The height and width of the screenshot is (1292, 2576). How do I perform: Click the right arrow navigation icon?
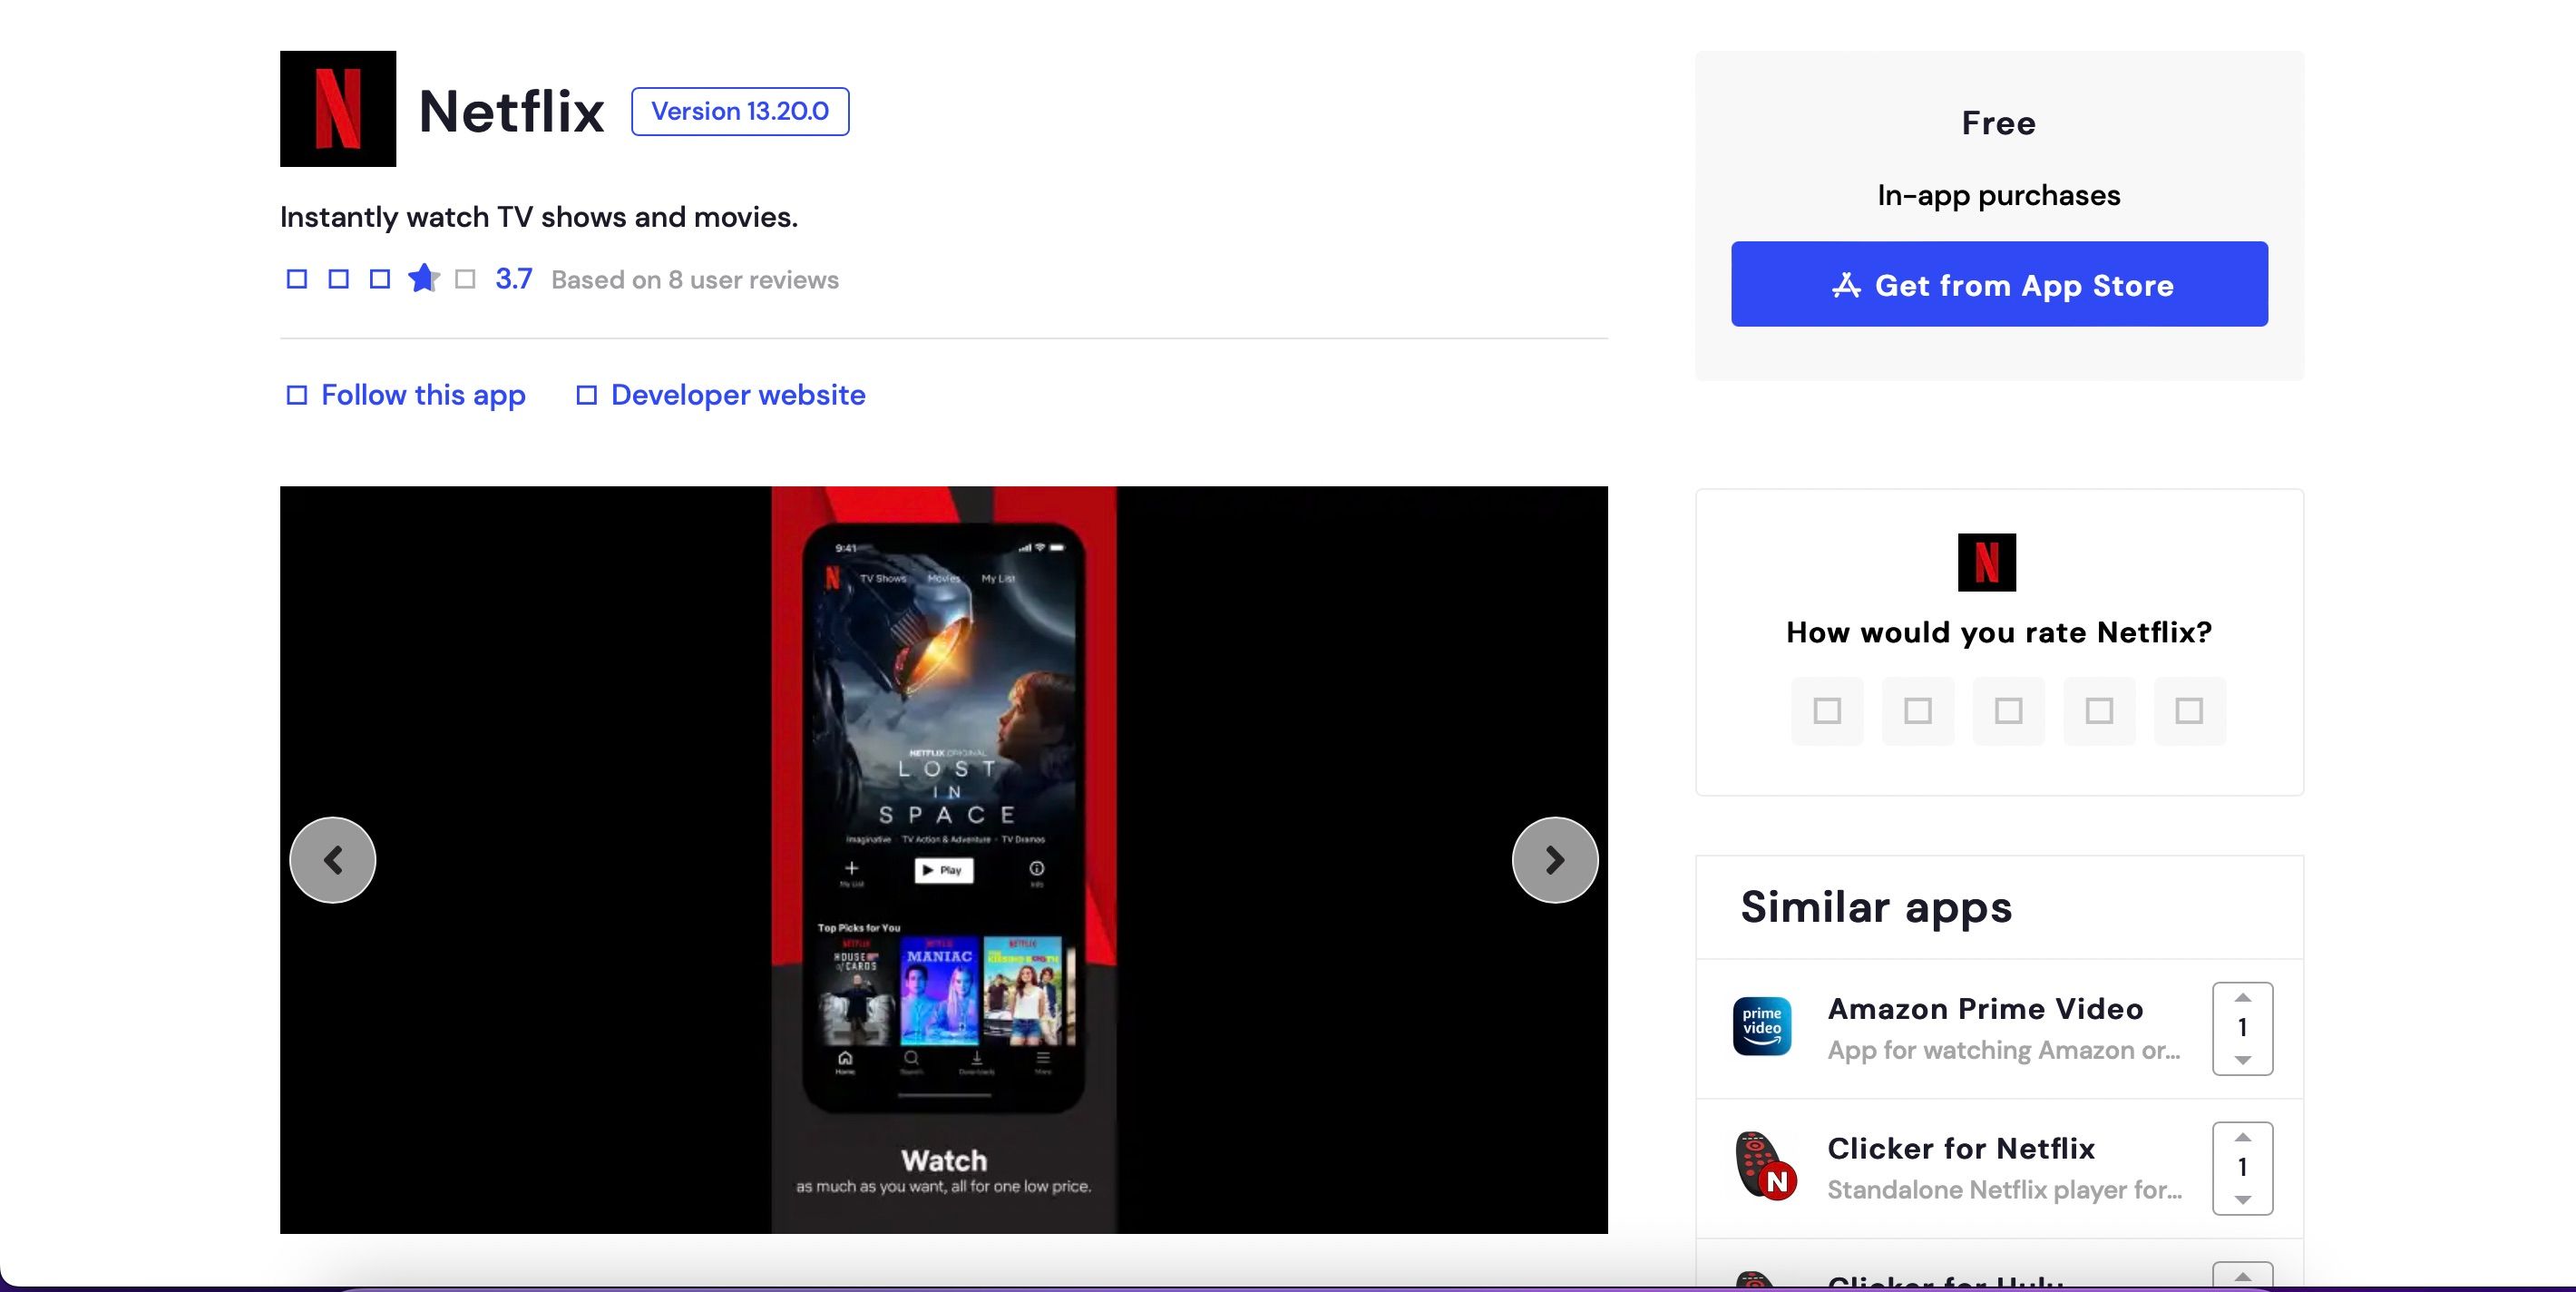1553,858
